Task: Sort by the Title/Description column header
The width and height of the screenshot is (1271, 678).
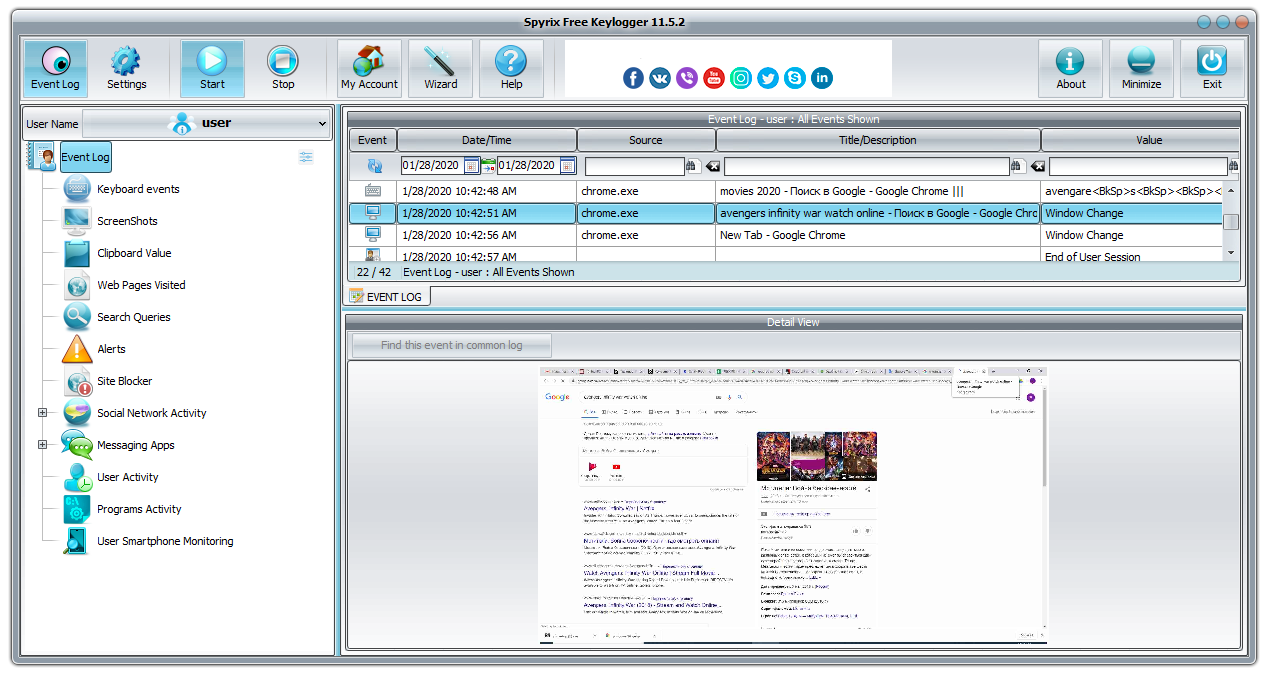Action: 878,140
